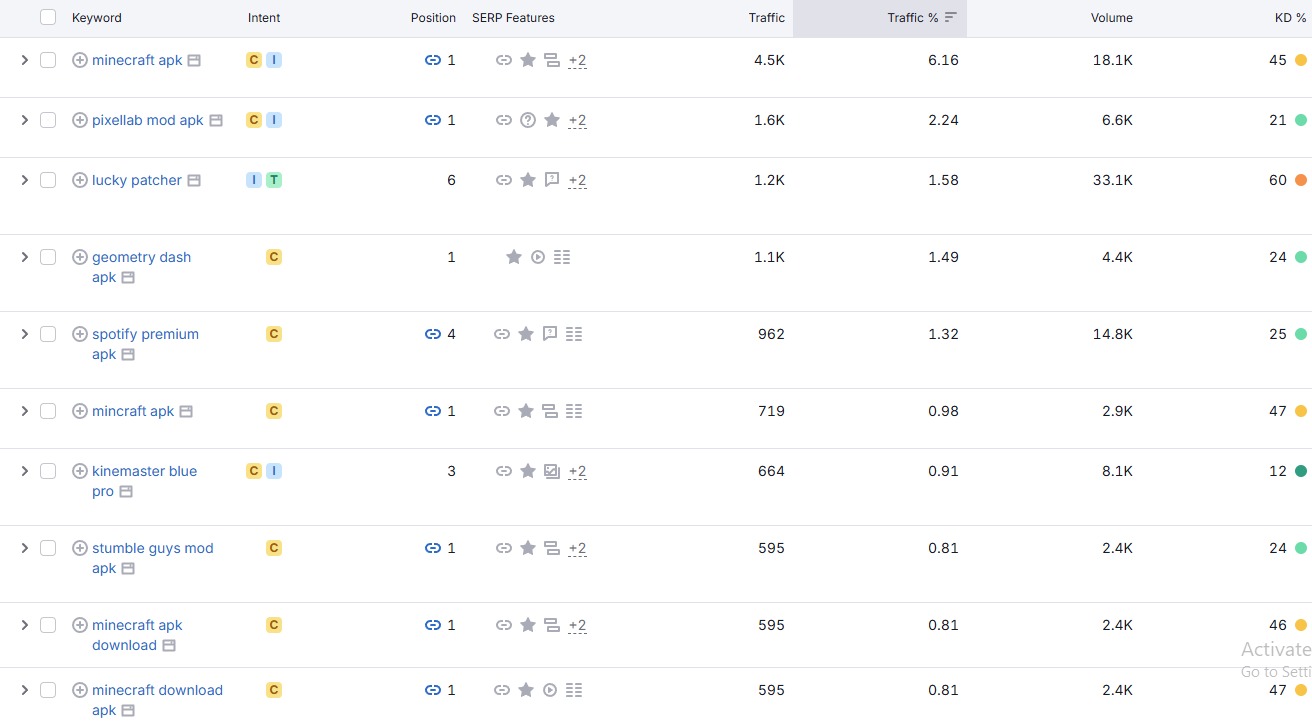The height and width of the screenshot is (722, 1312).
Task: Select the checkbox for spotify premium apk
Action: point(48,334)
